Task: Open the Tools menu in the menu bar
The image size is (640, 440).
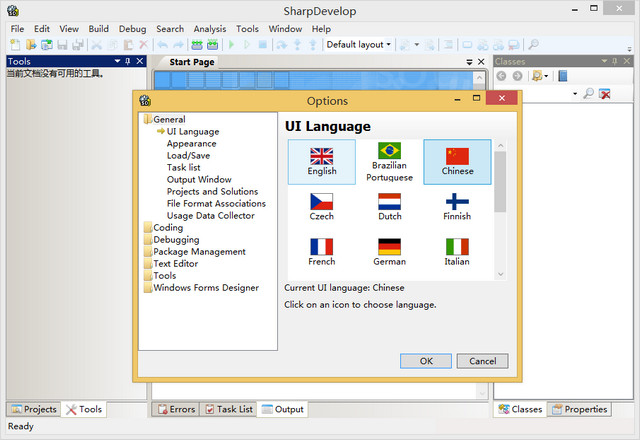Action: tap(247, 29)
